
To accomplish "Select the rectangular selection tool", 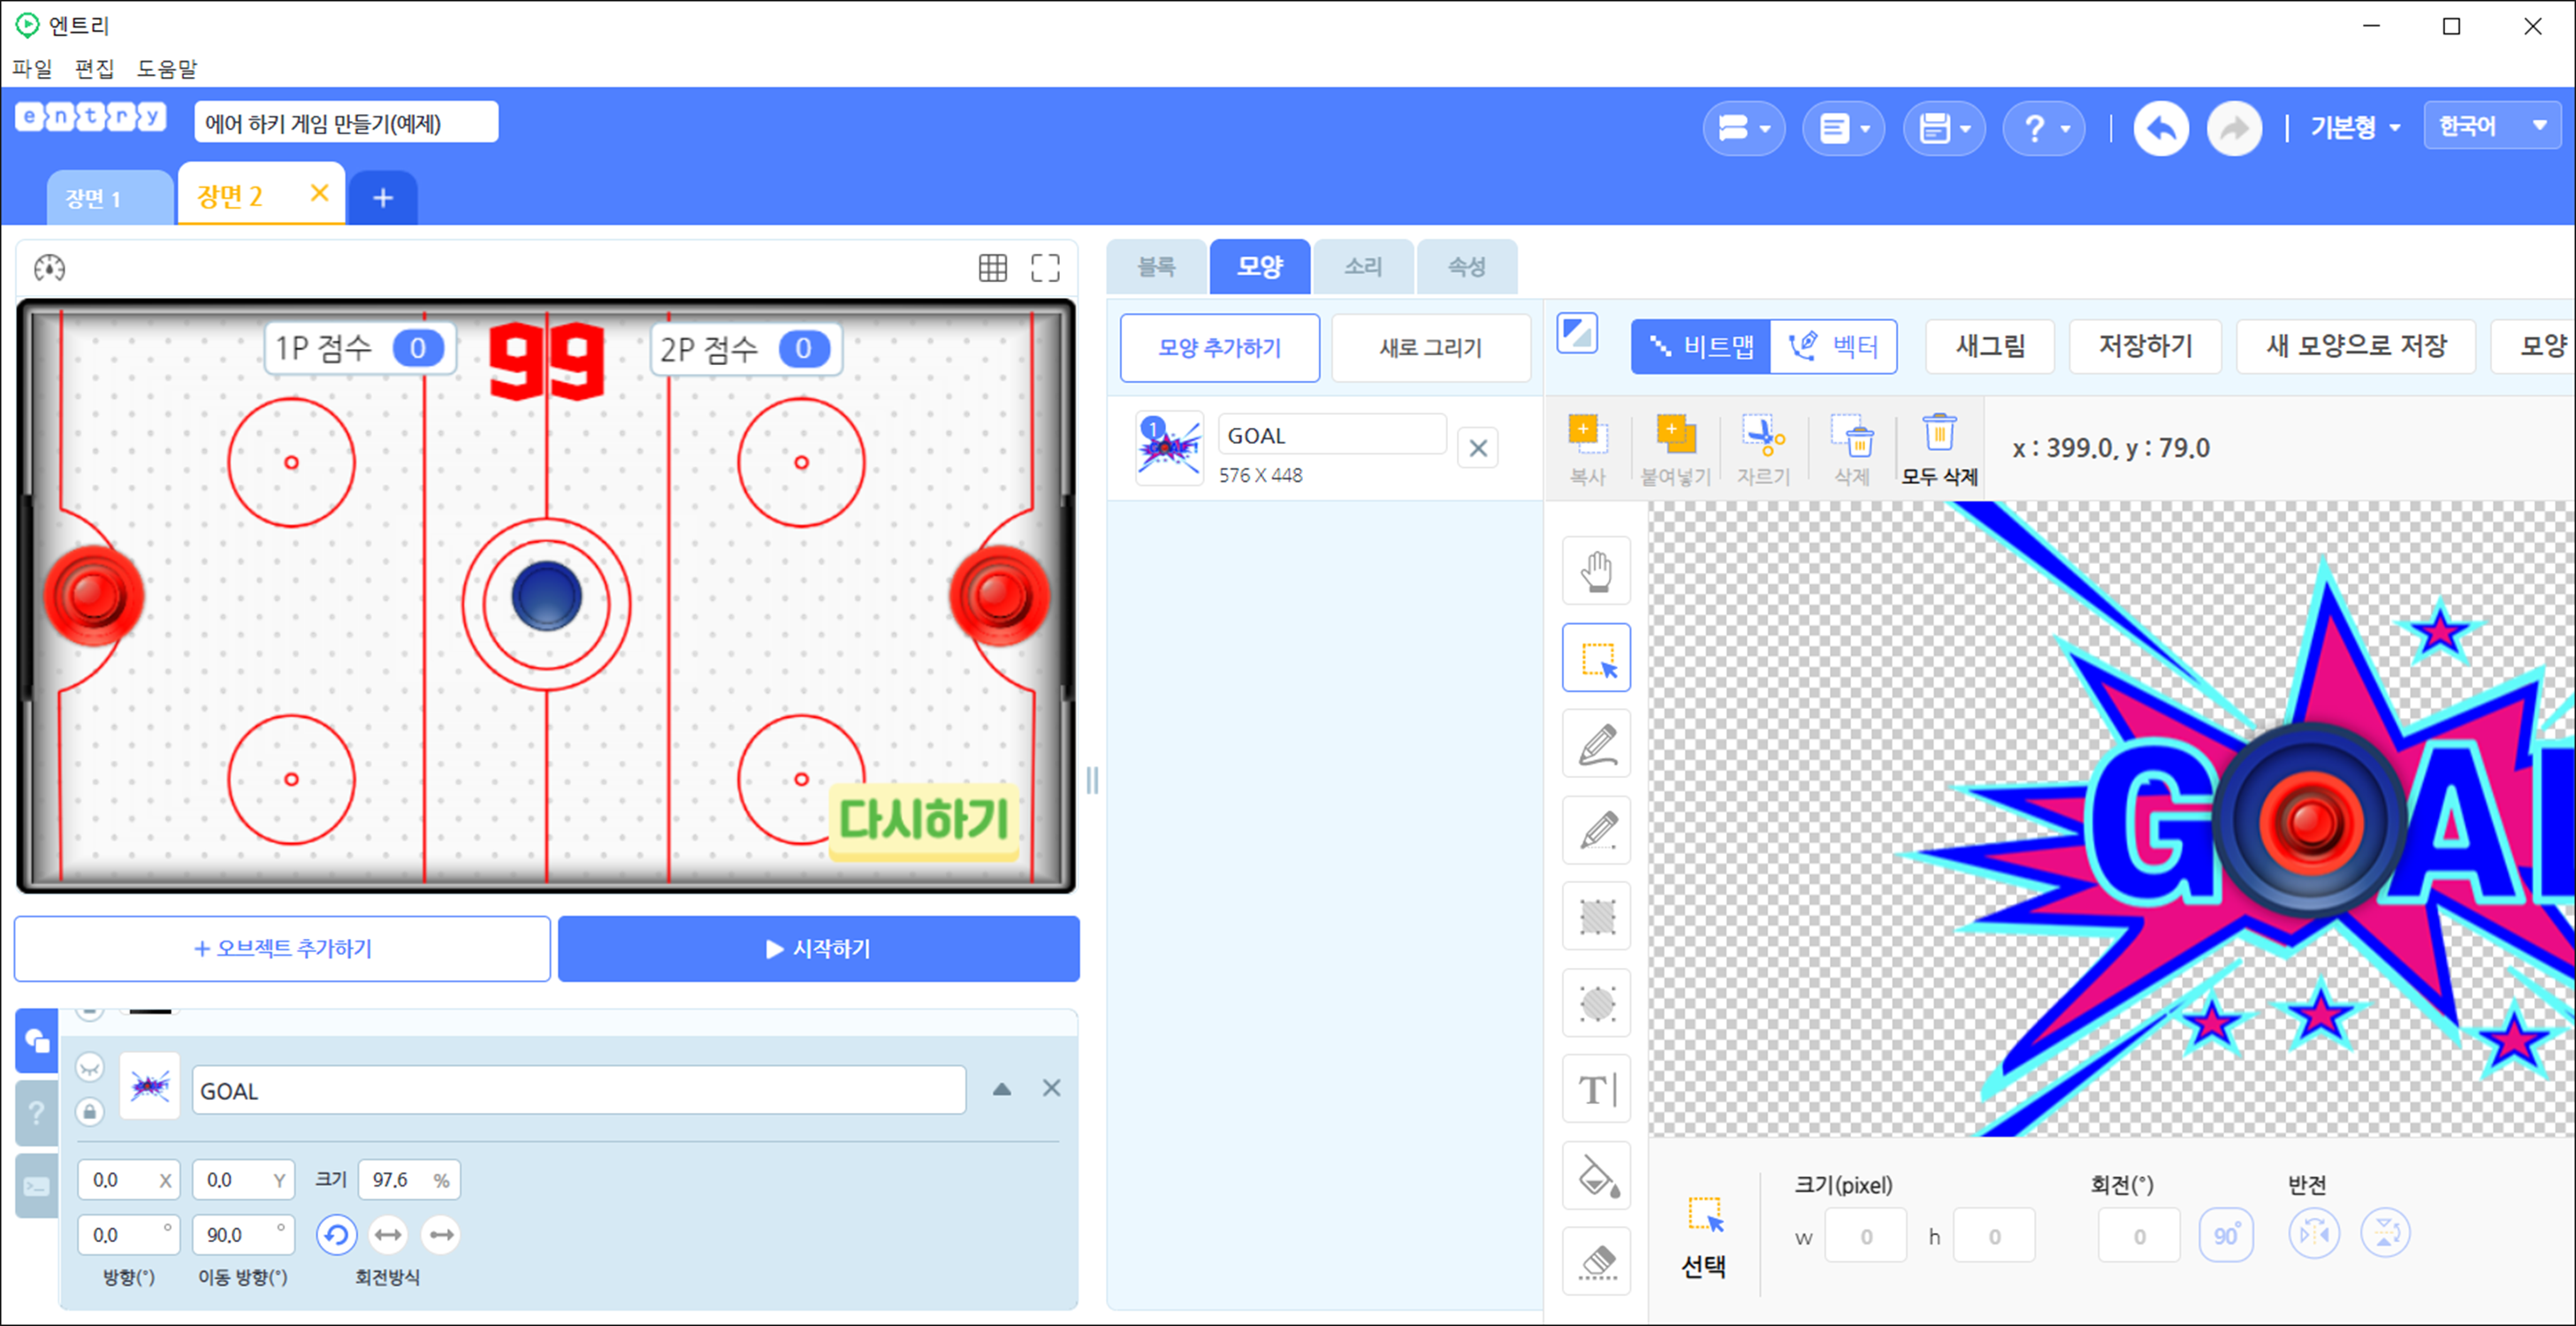I will [x=1596, y=658].
